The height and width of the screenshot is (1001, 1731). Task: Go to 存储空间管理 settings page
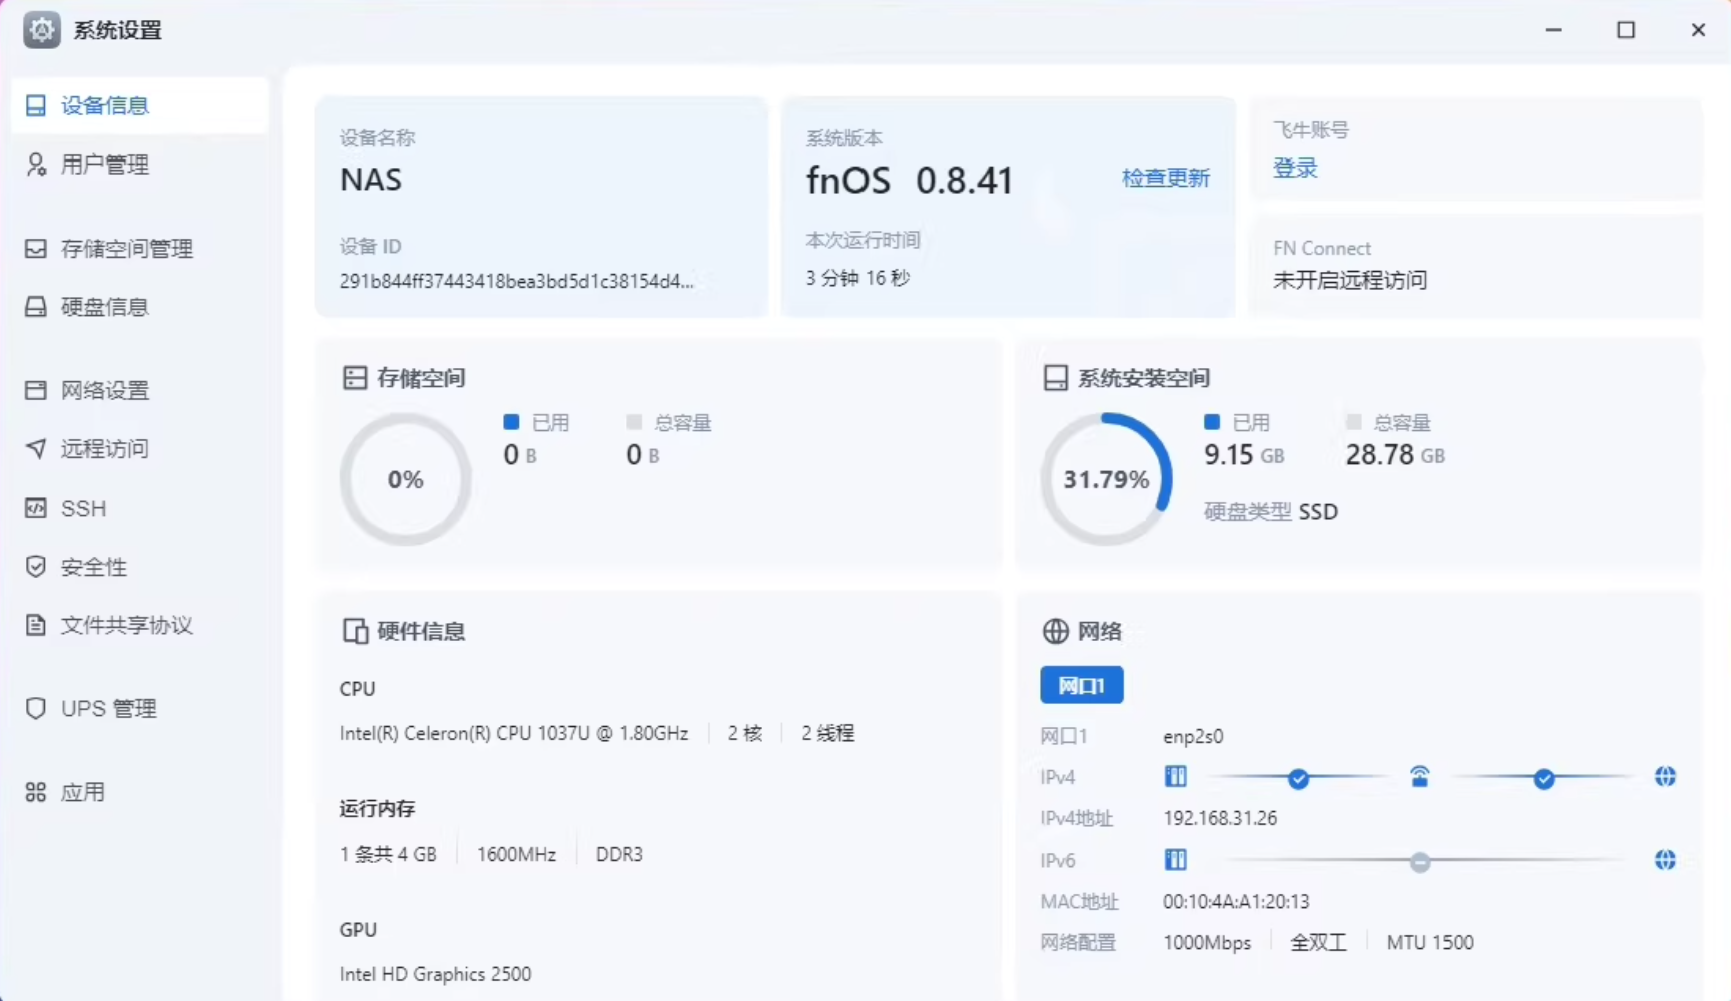tap(140, 248)
